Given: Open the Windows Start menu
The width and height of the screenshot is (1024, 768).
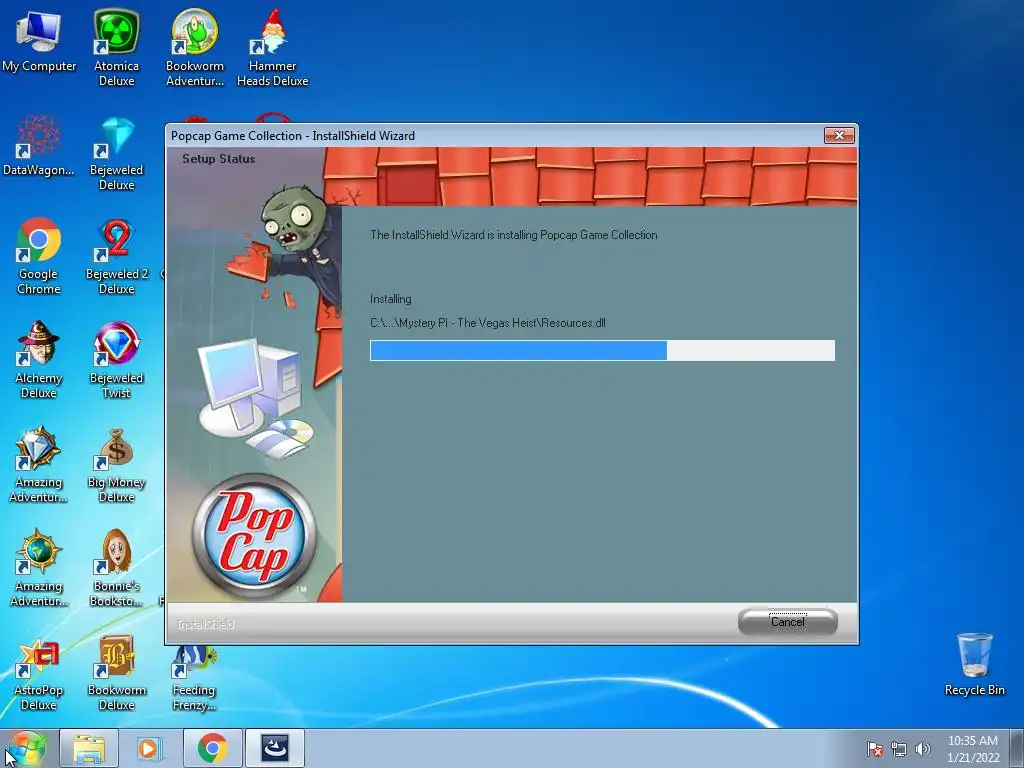Looking at the screenshot, I should 27,748.
